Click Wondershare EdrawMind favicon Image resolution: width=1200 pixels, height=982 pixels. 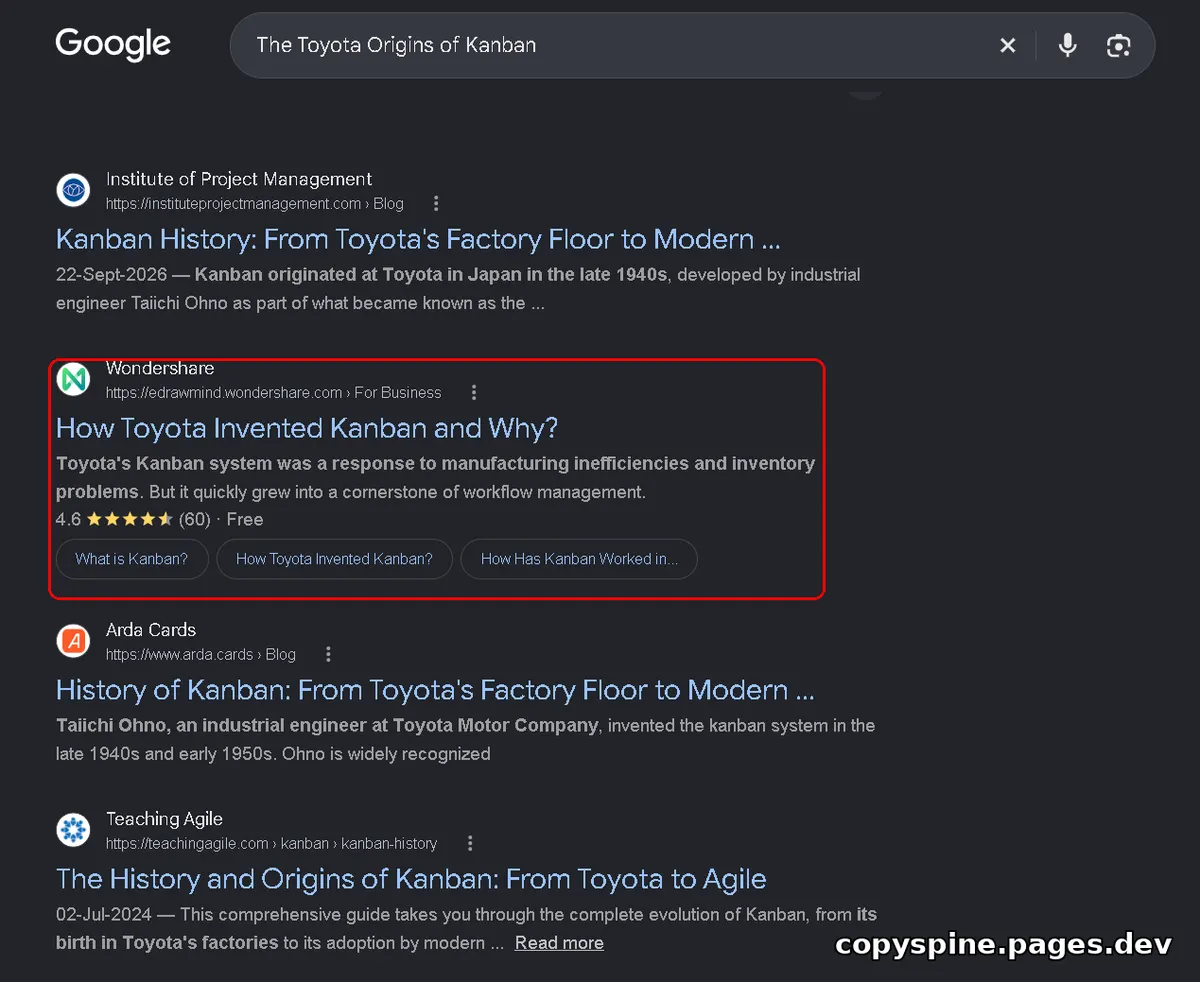click(73, 379)
